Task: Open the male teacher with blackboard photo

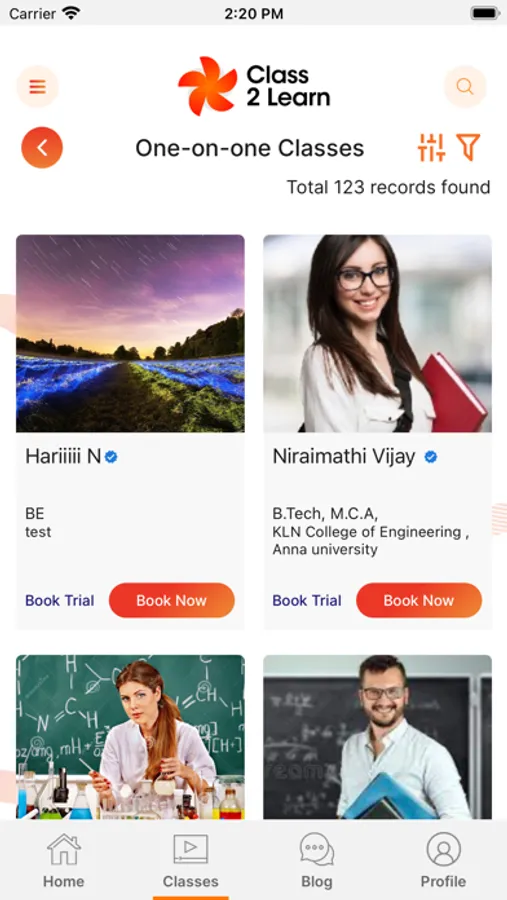Action: pyautogui.click(x=377, y=737)
